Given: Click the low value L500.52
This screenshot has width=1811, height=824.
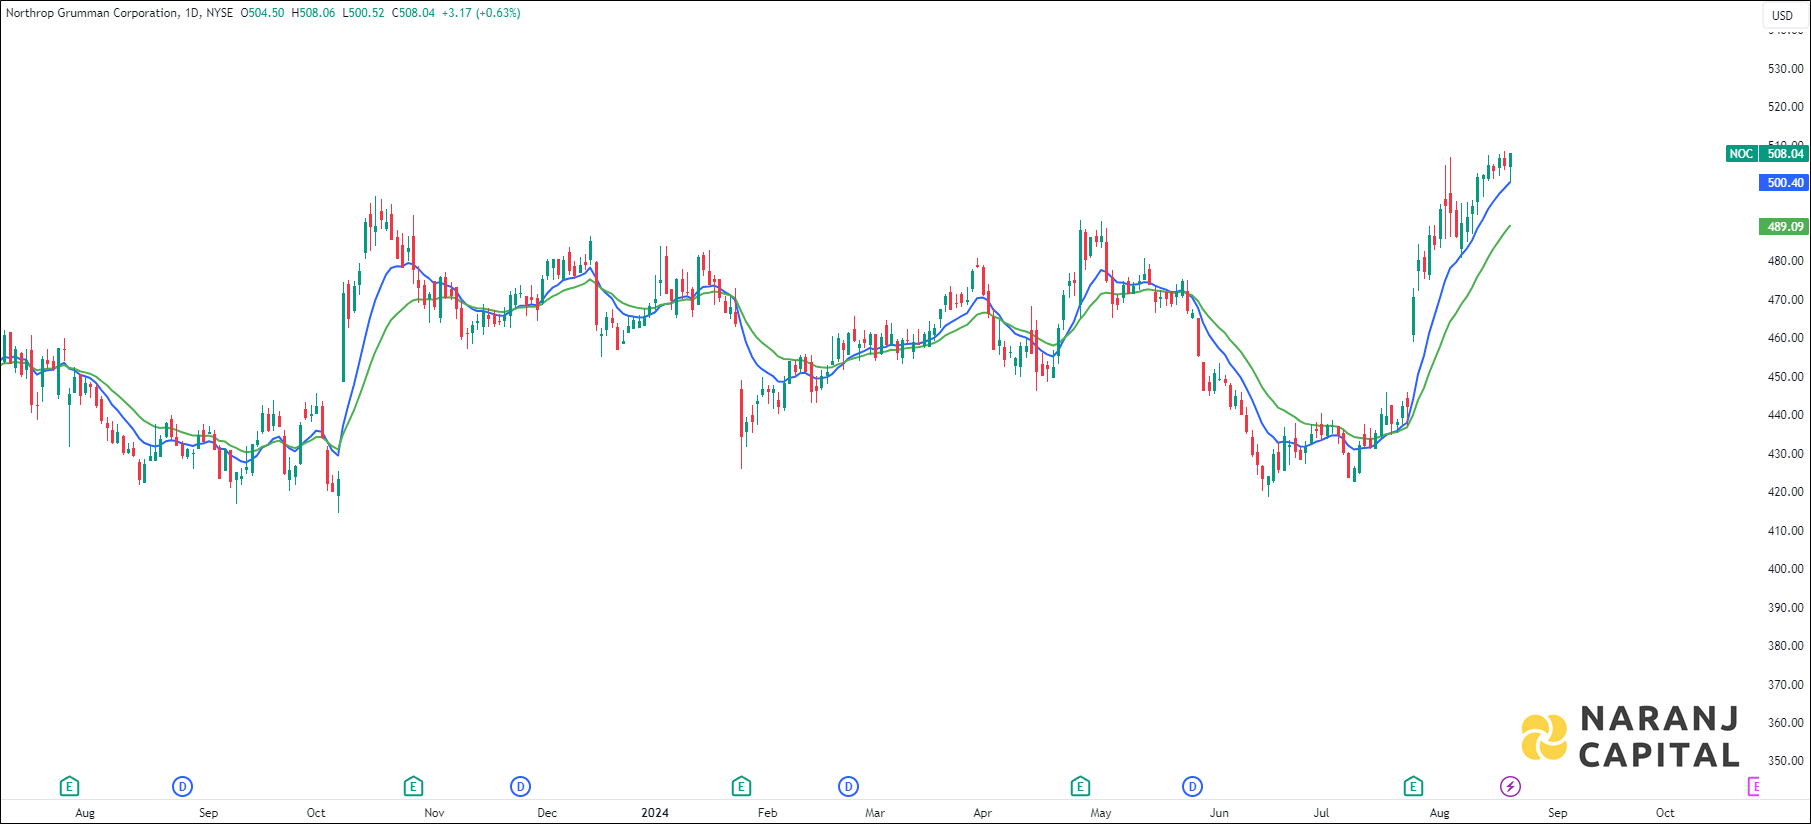Looking at the screenshot, I should [363, 13].
